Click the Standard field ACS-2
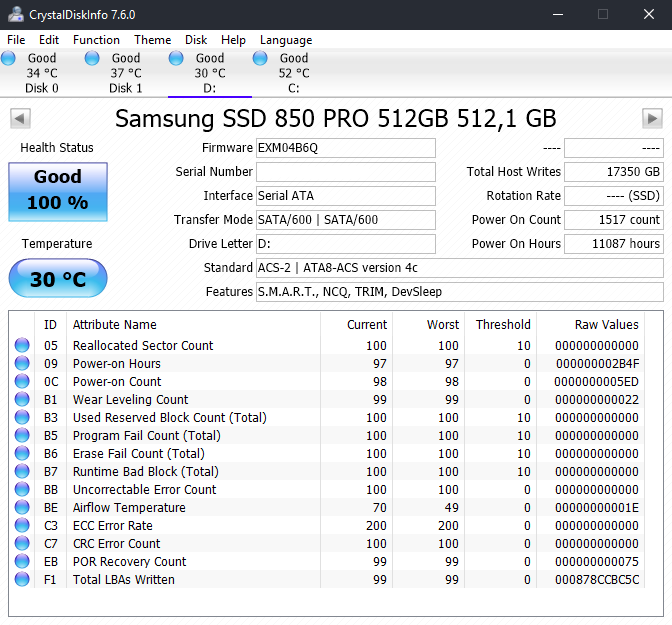672x625 pixels. tap(460, 268)
